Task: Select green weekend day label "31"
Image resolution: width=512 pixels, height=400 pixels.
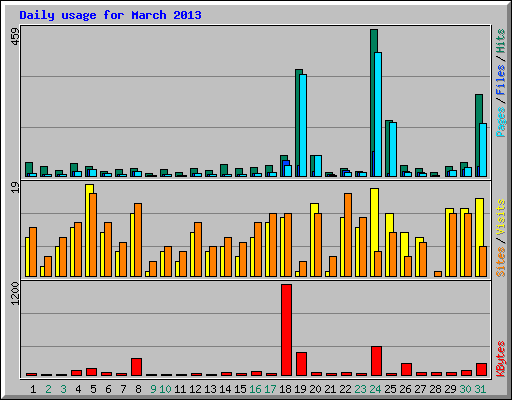Action: [480, 389]
